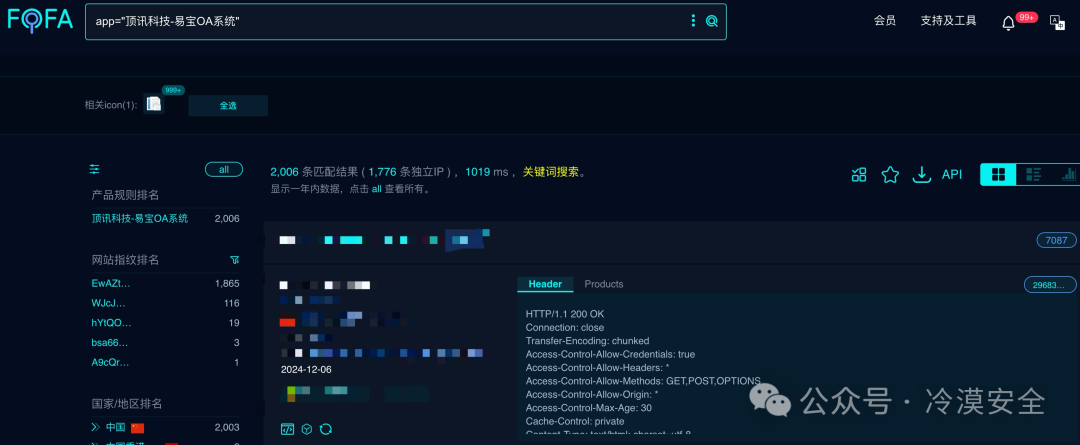The height and width of the screenshot is (445, 1080).
Task: Open the API link
Action: point(951,174)
